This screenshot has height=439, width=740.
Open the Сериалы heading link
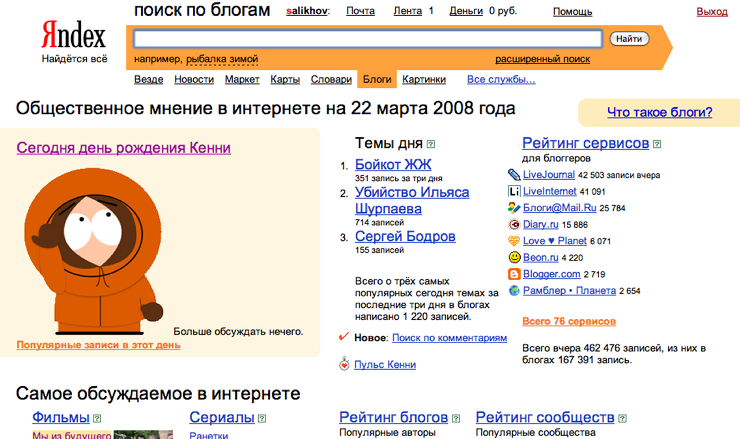click(222, 417)
